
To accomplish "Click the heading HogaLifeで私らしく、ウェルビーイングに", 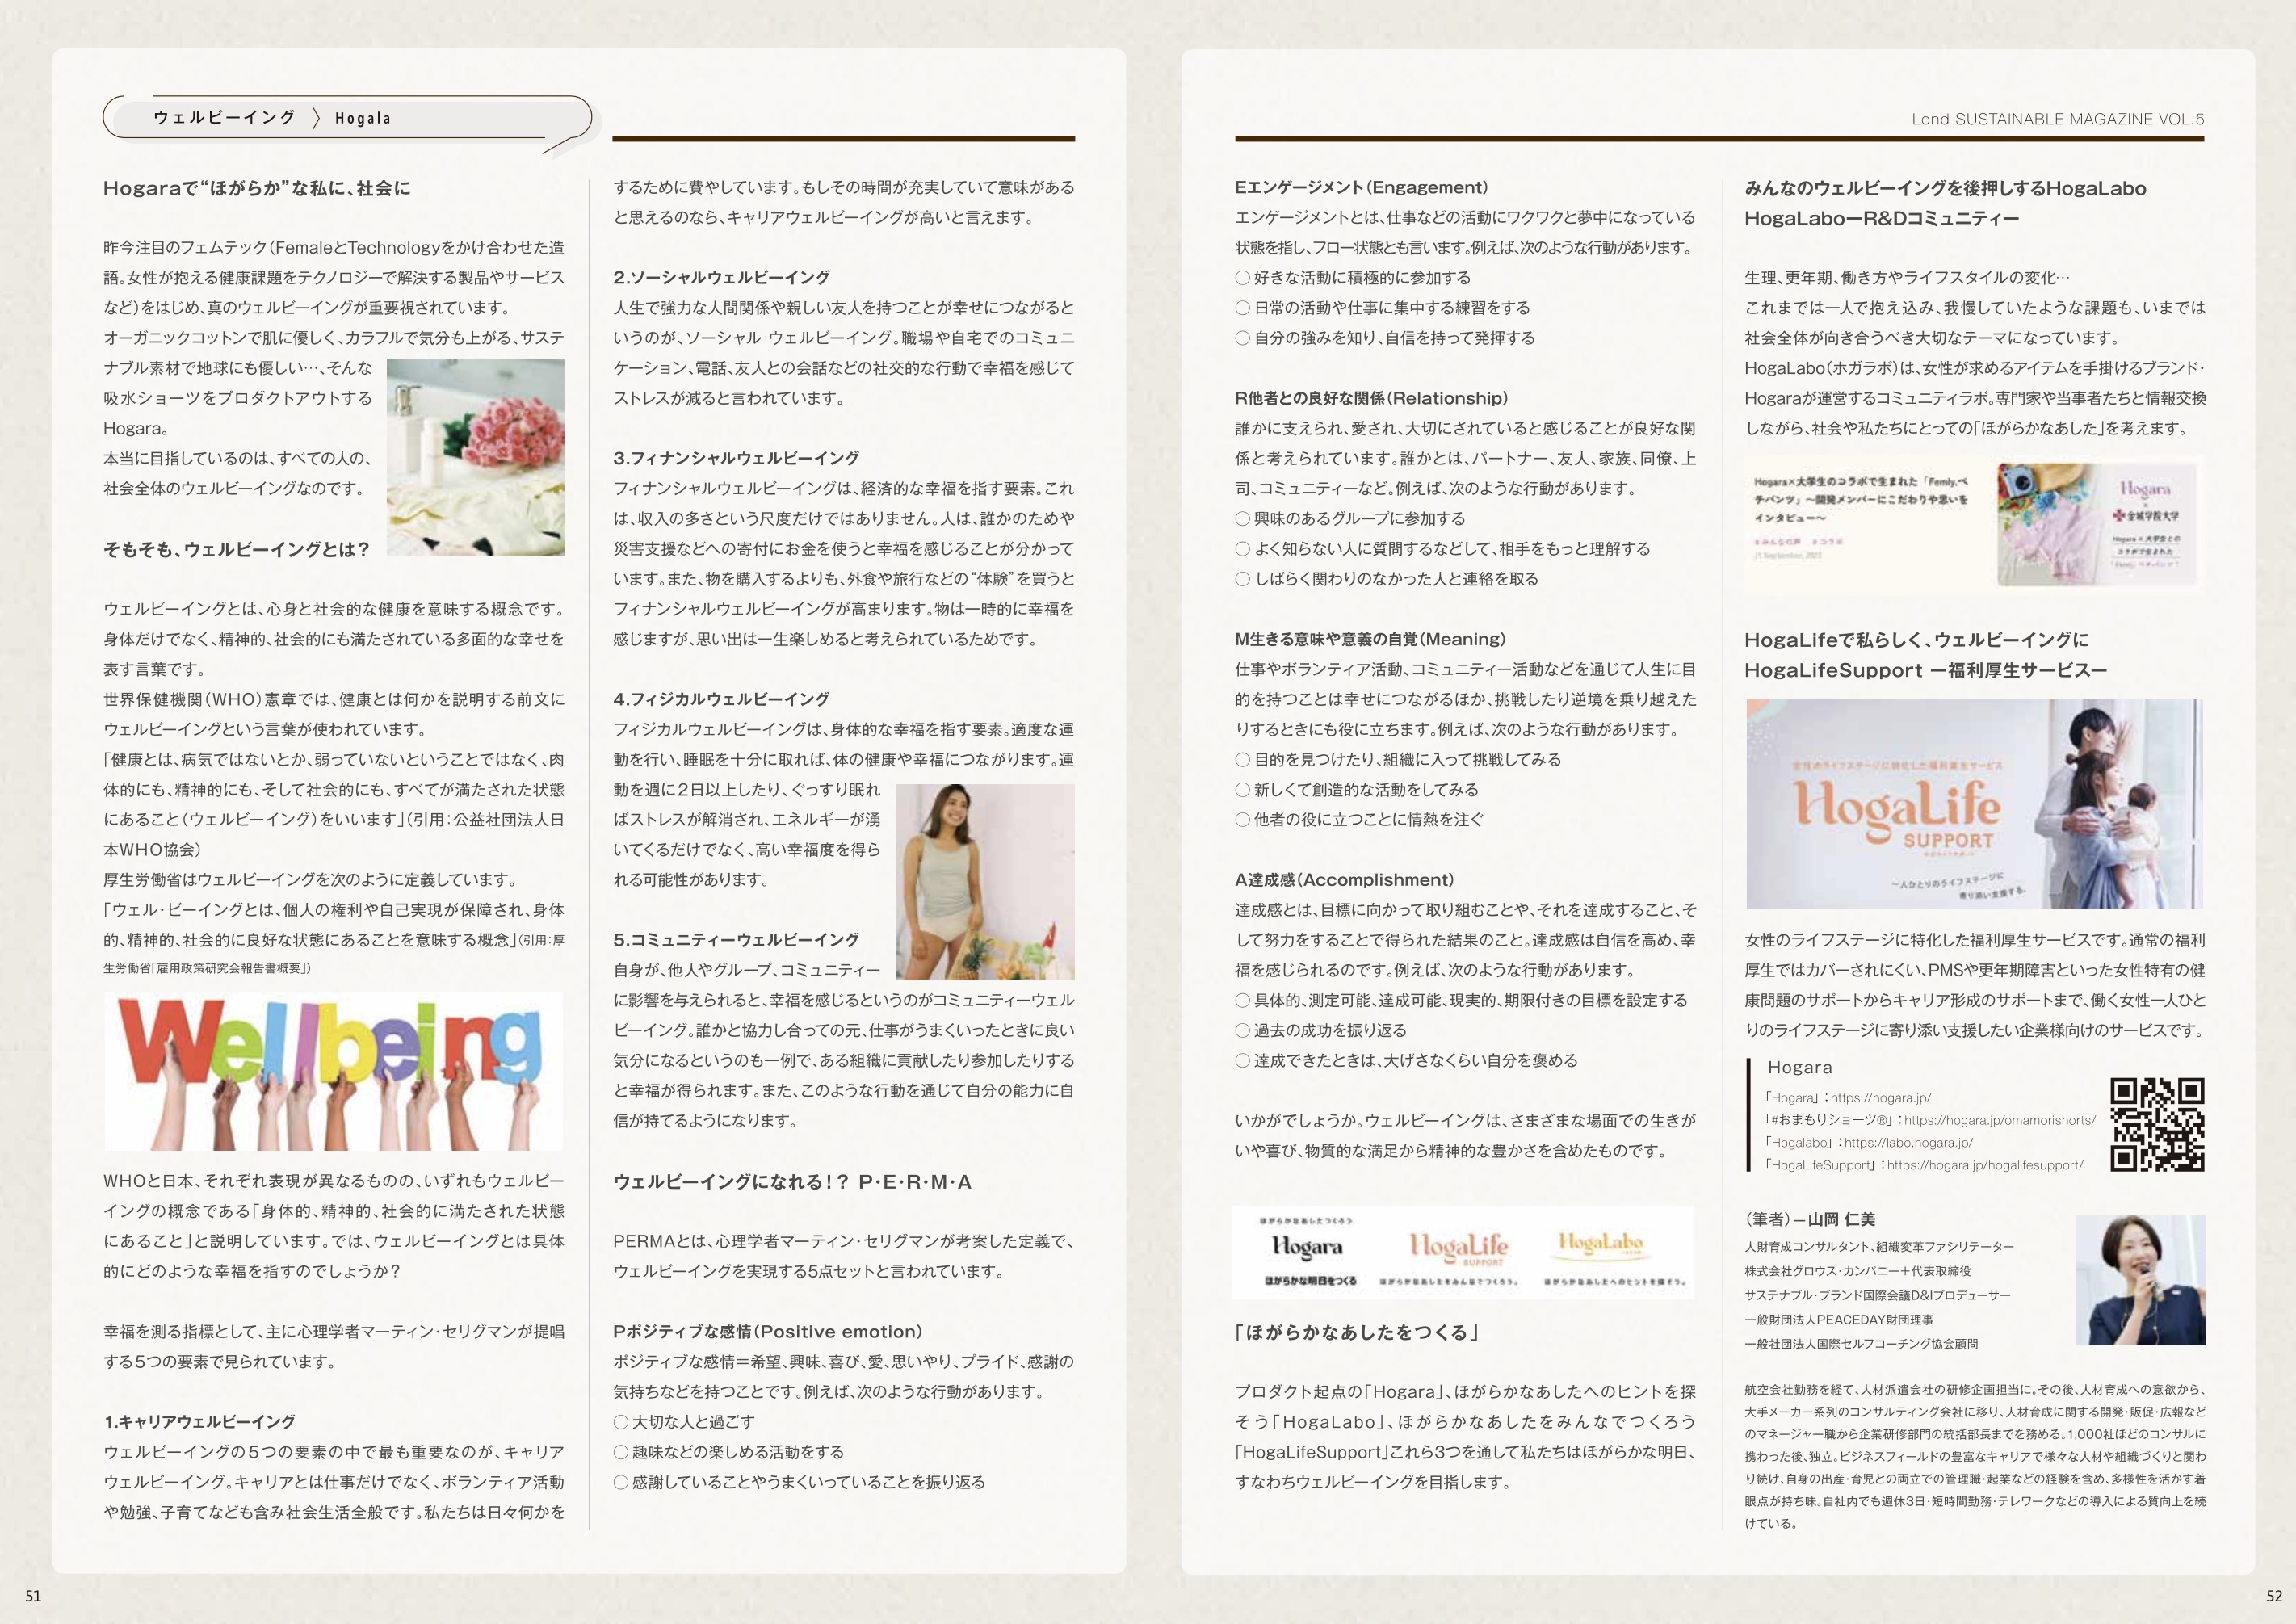I will coord(1916,640).
